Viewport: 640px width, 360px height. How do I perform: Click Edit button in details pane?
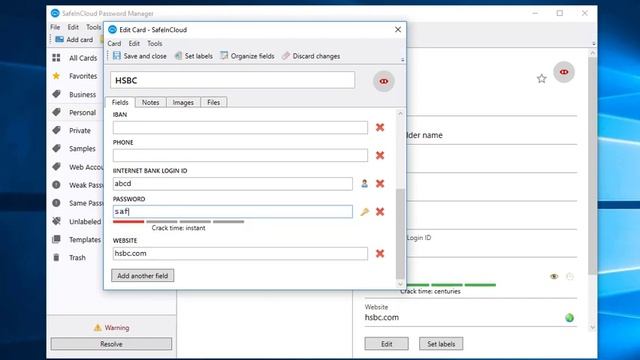387,344
